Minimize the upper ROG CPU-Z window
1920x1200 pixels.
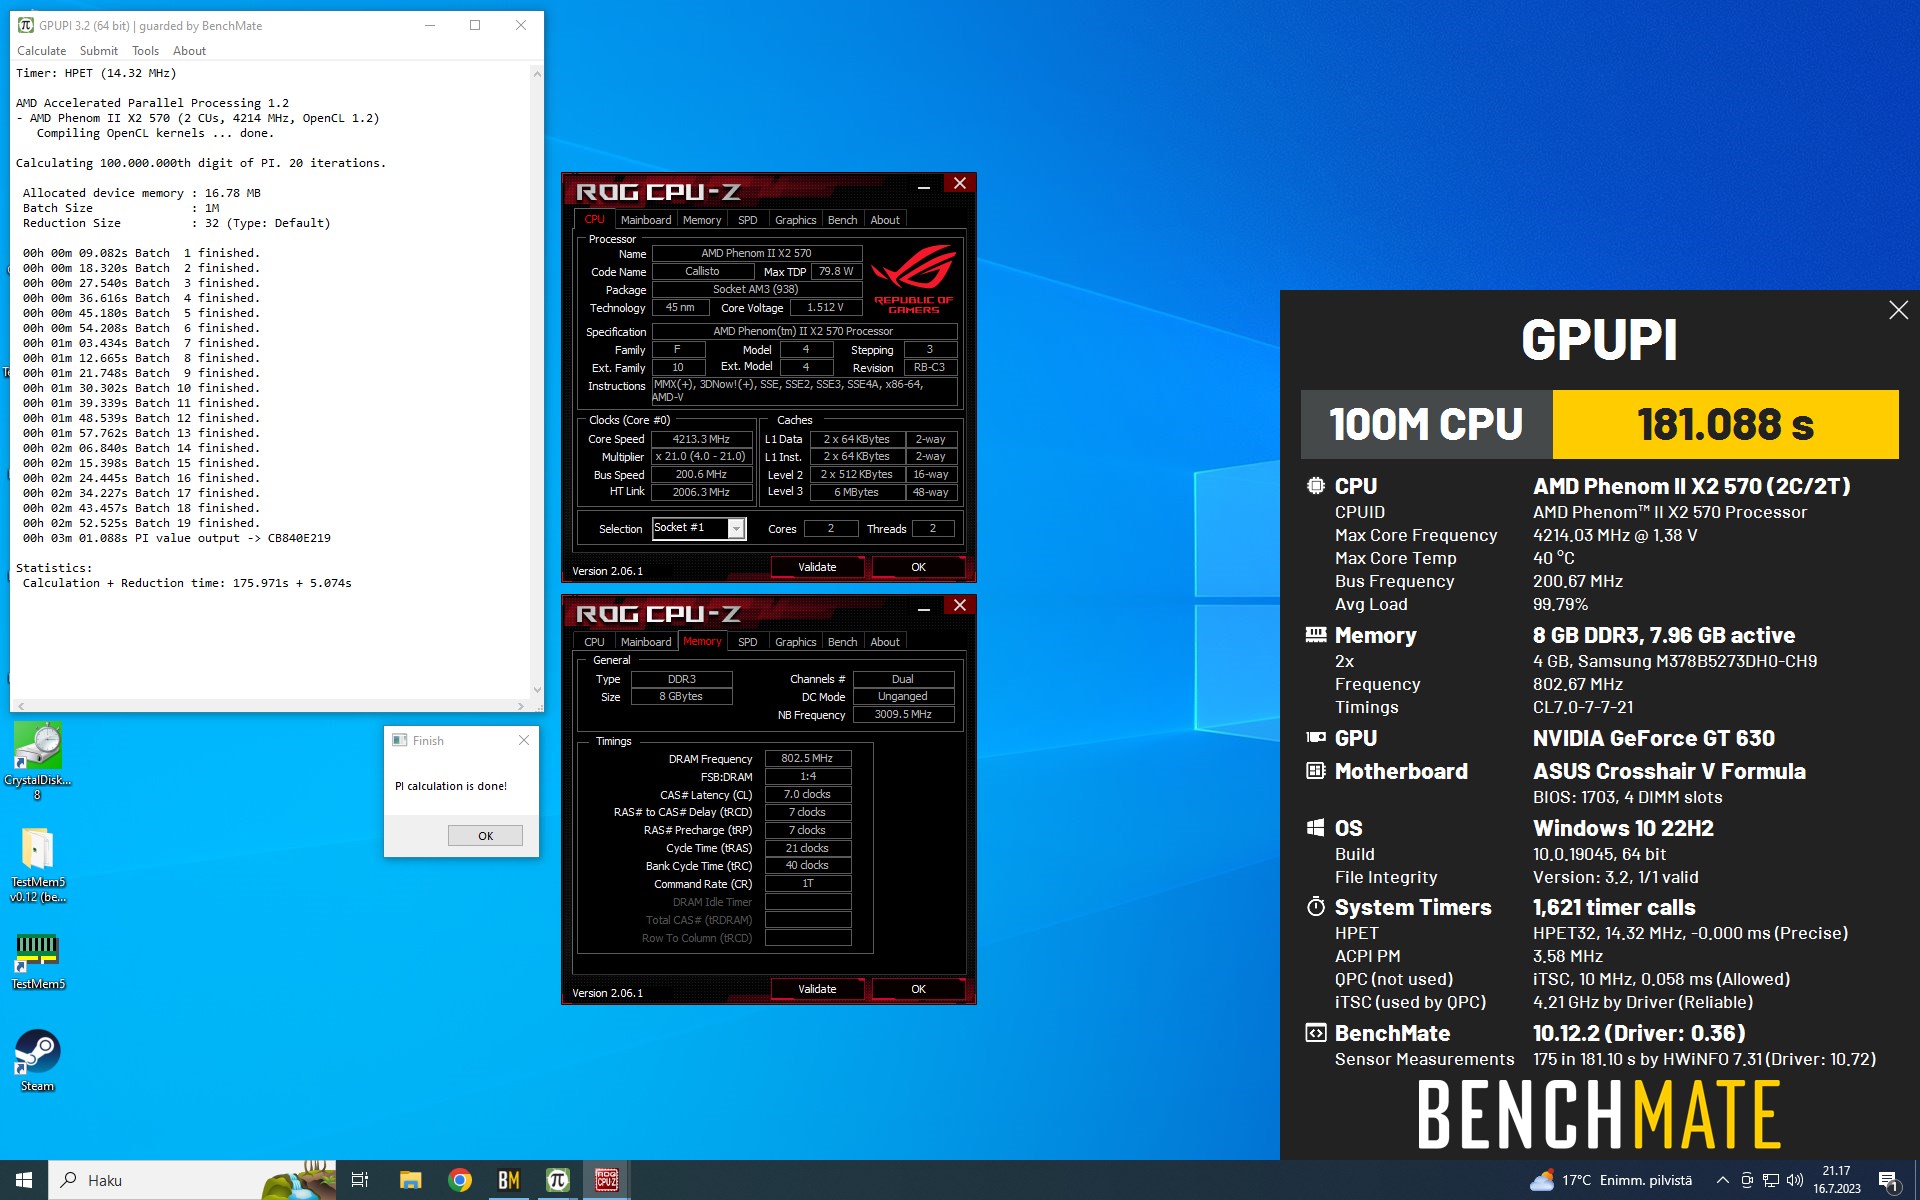[x=924, y=186]
